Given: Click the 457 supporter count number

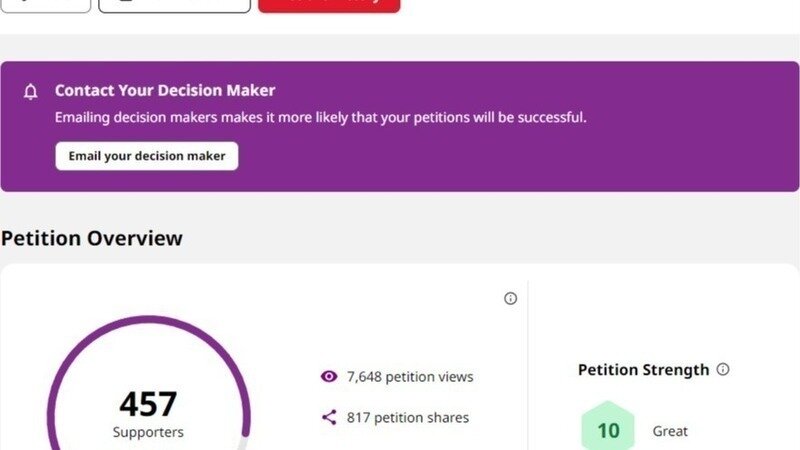Looking at the screenshot, I should point(148,403).
